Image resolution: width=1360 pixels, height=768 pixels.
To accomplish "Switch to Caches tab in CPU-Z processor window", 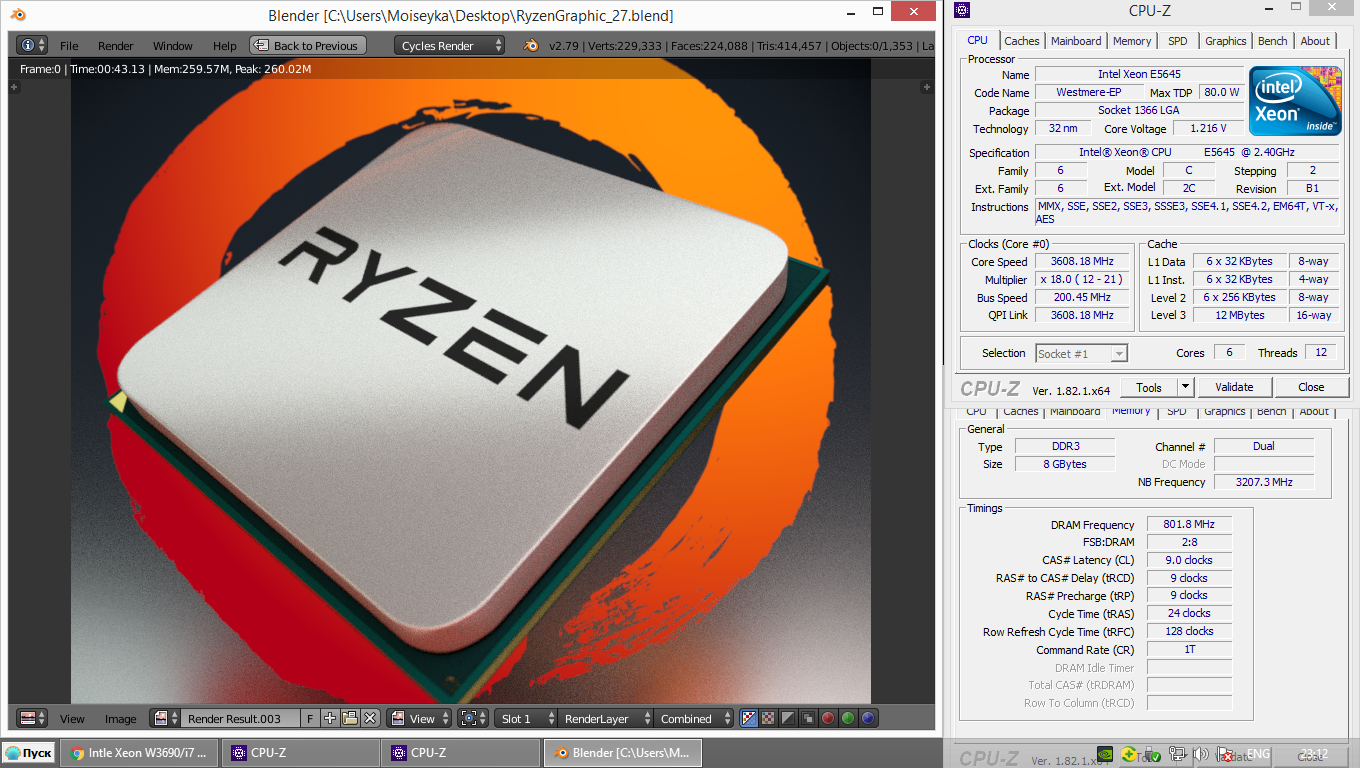I will 1022,41.
